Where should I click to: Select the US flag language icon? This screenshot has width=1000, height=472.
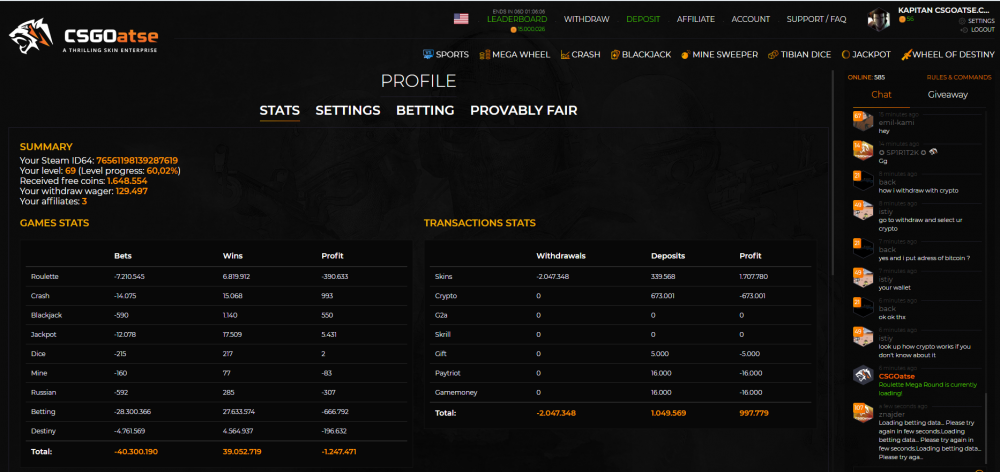pyautogui.click(x=460, y=19)
